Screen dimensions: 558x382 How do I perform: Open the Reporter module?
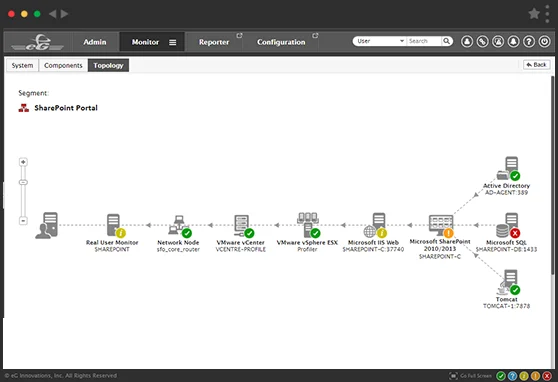coord(214,42)
